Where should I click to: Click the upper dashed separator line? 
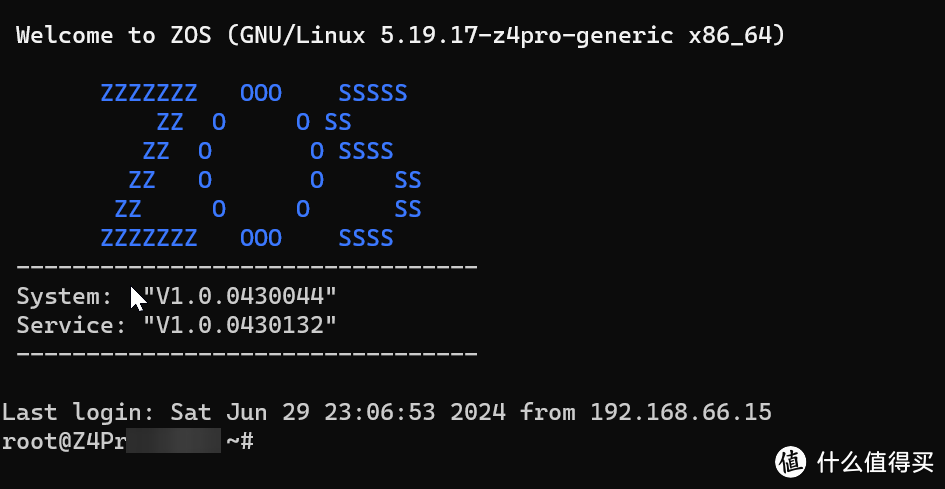[246, 268]
